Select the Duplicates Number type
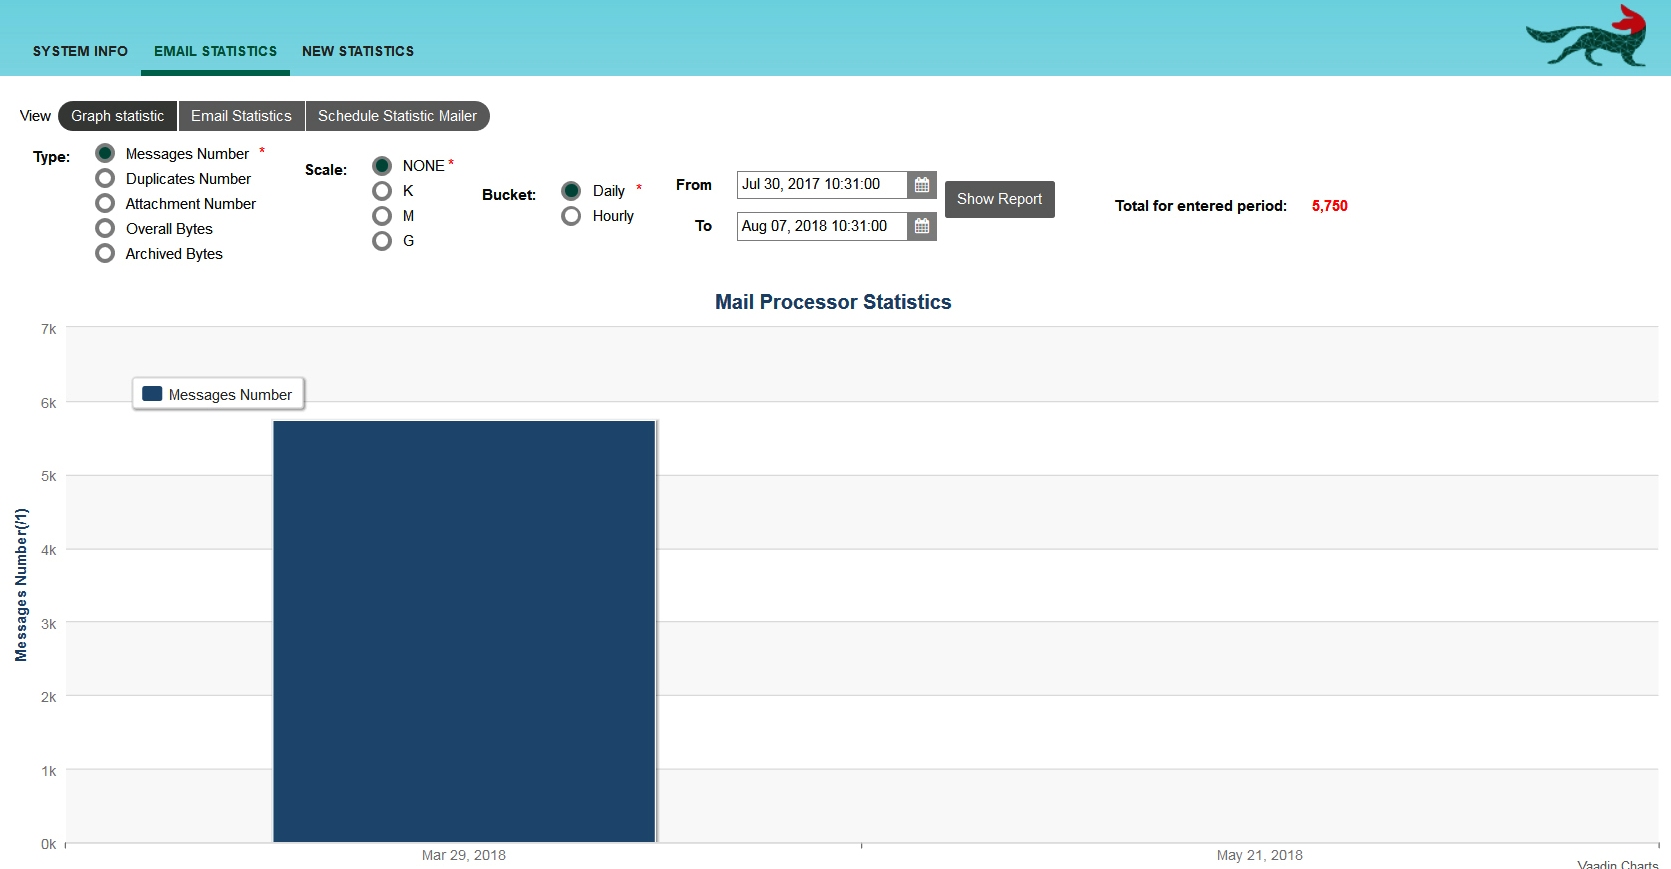This screenshot has width=1671, height=869. (x=105, y=178)
